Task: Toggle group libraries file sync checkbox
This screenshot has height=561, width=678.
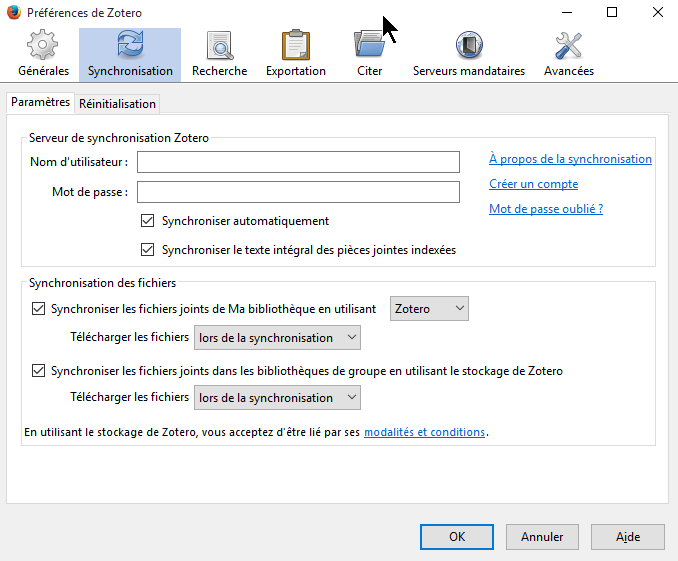Action: click(38, 371)
